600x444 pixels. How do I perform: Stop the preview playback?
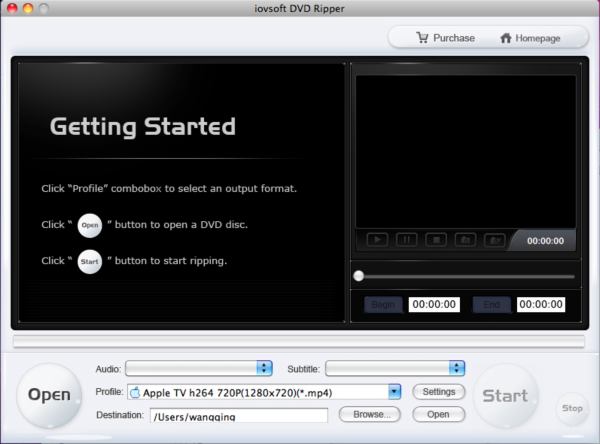click(x=435, y=240)
